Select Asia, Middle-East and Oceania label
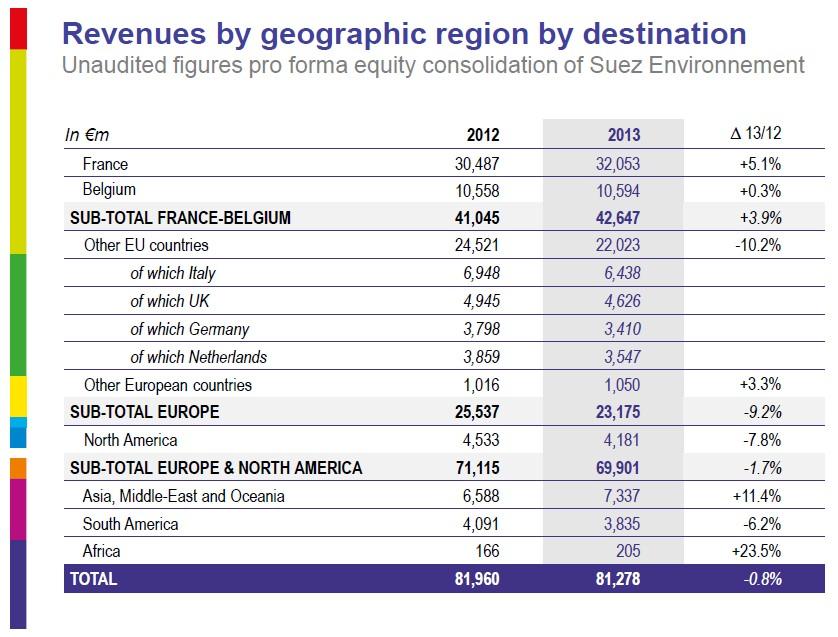The height and width of the screenshot is (637, 838). (184, 496)
